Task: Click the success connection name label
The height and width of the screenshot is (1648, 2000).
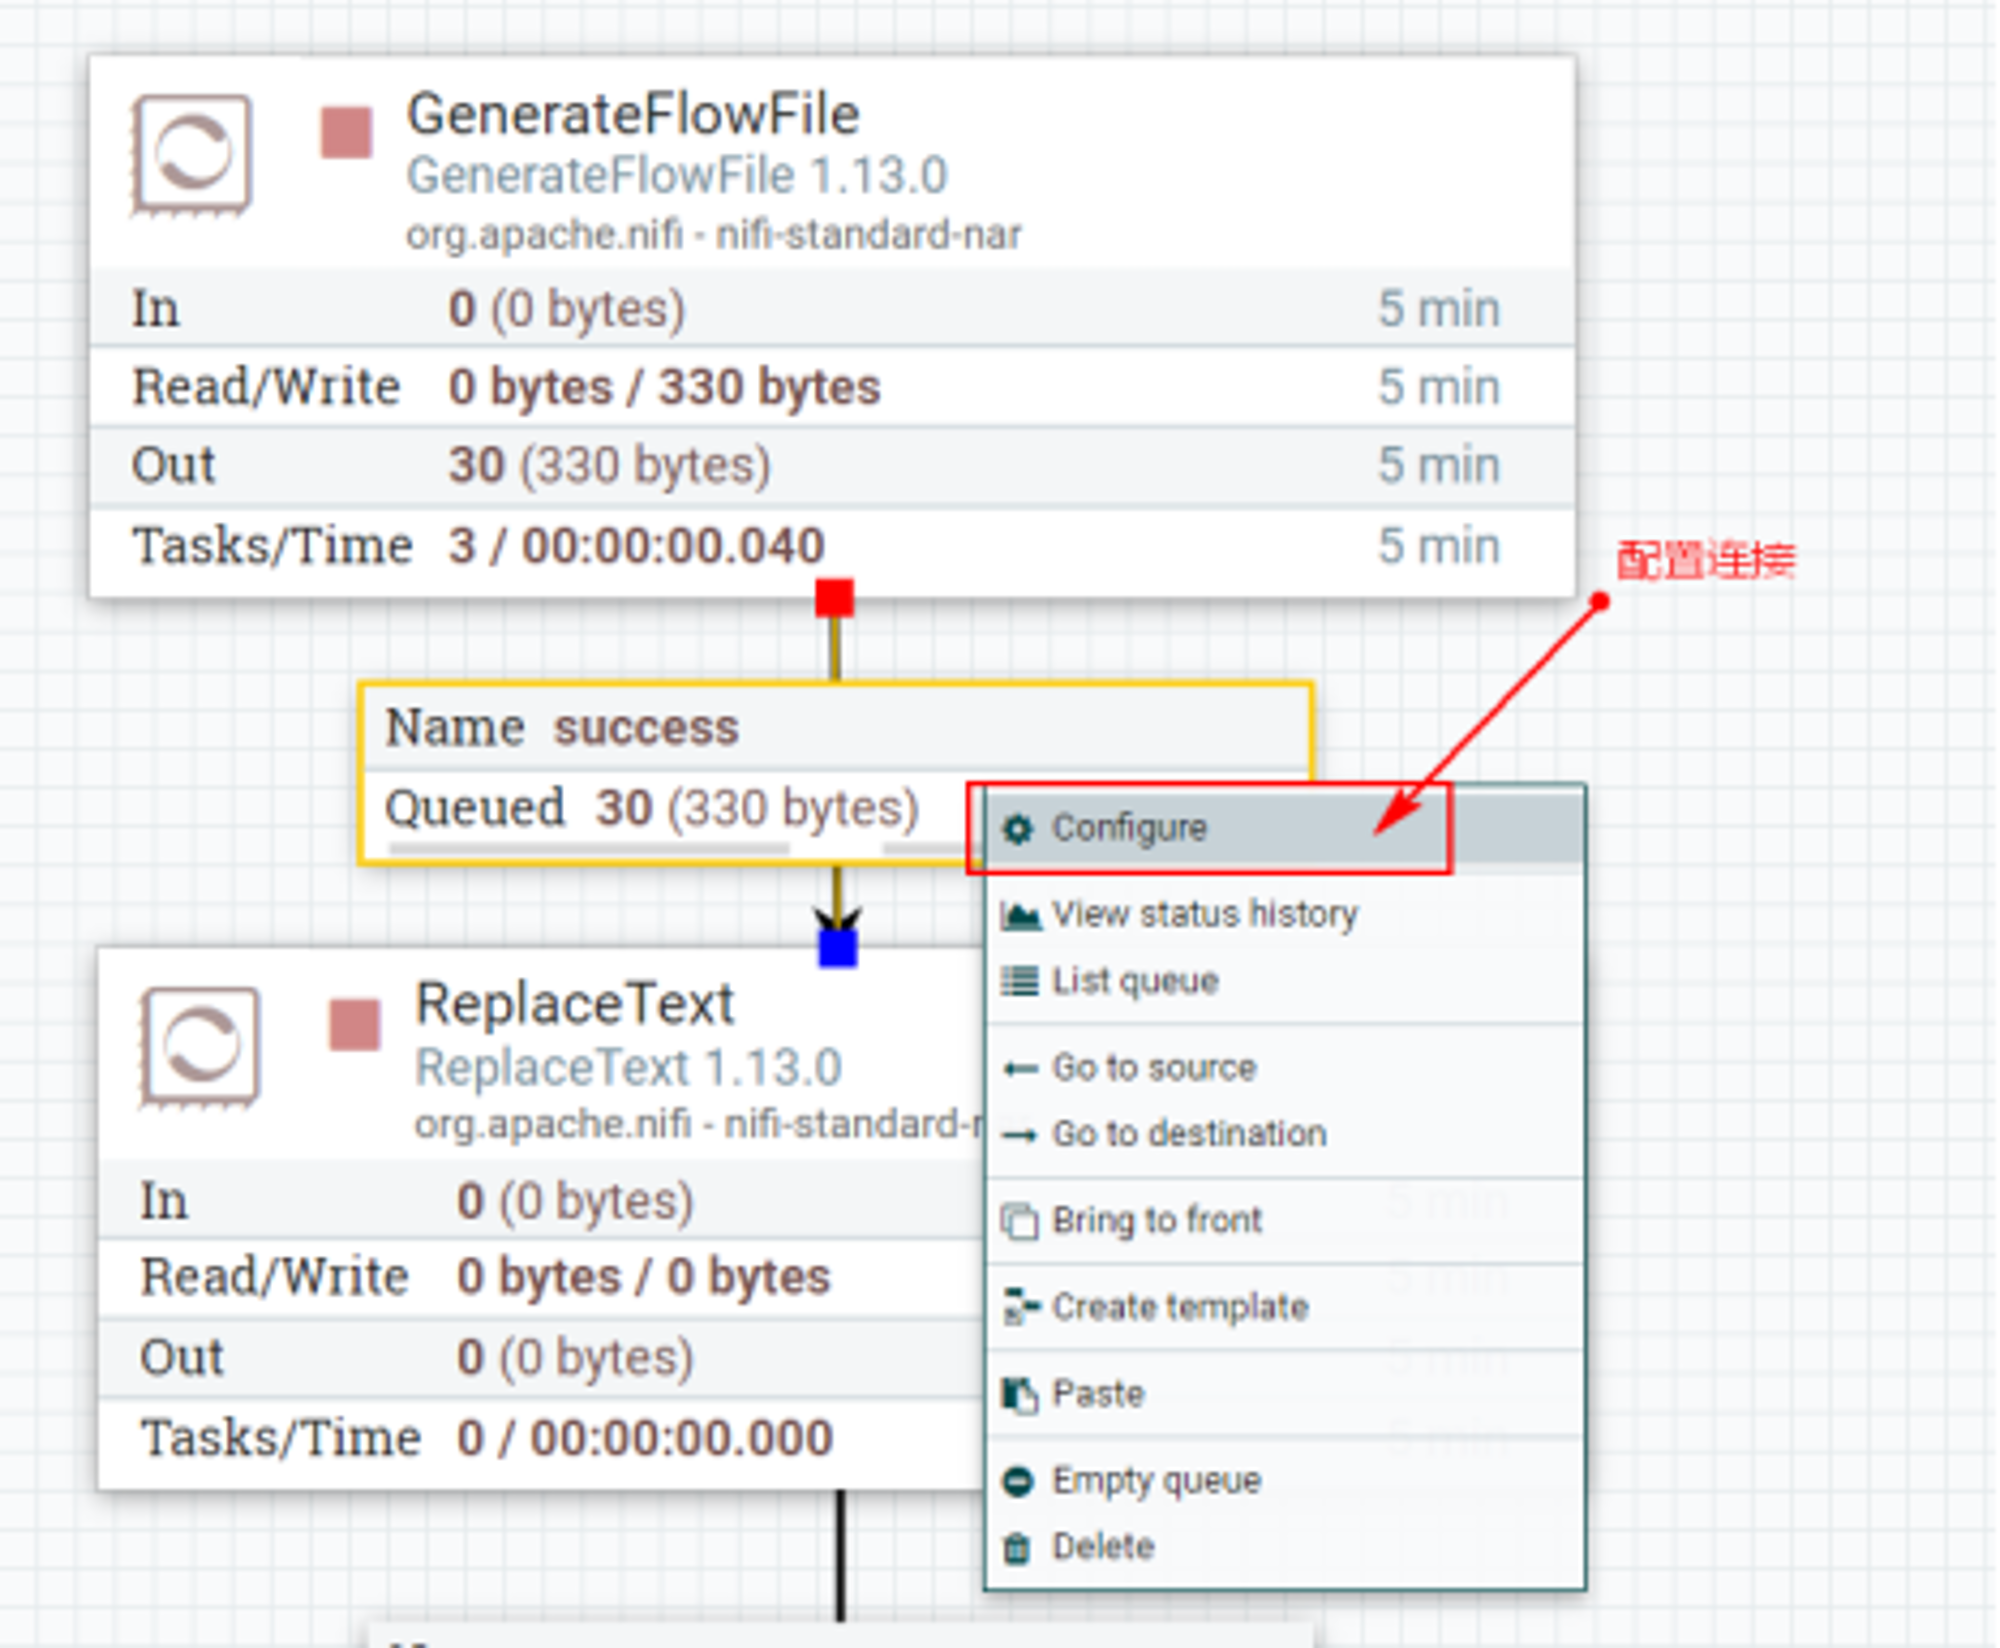Action: [646, 728]
